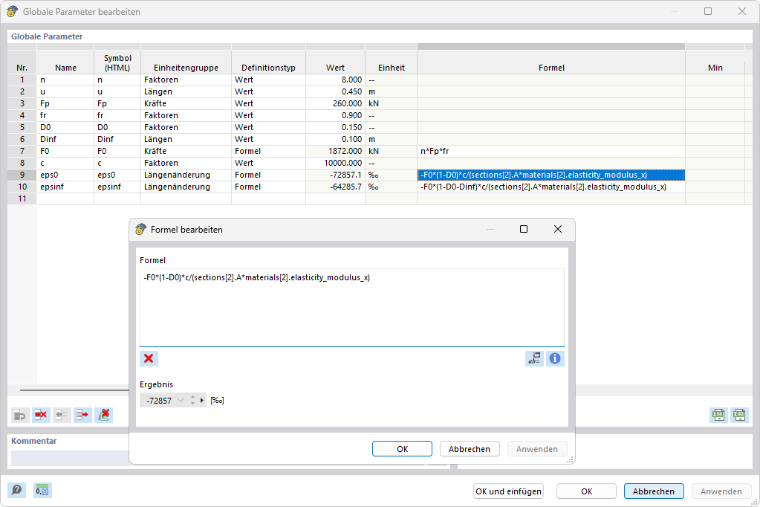Click the Ergebnis spinner arrows
The image size is (760, 507).
click(x=192, y=400)
